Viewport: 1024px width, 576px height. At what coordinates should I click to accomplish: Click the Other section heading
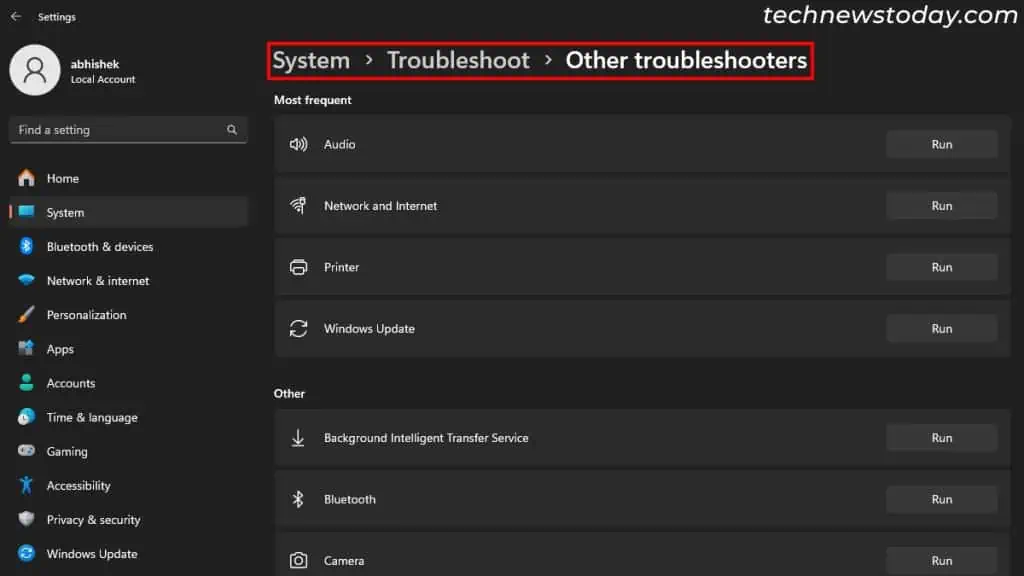coord(289,393)
